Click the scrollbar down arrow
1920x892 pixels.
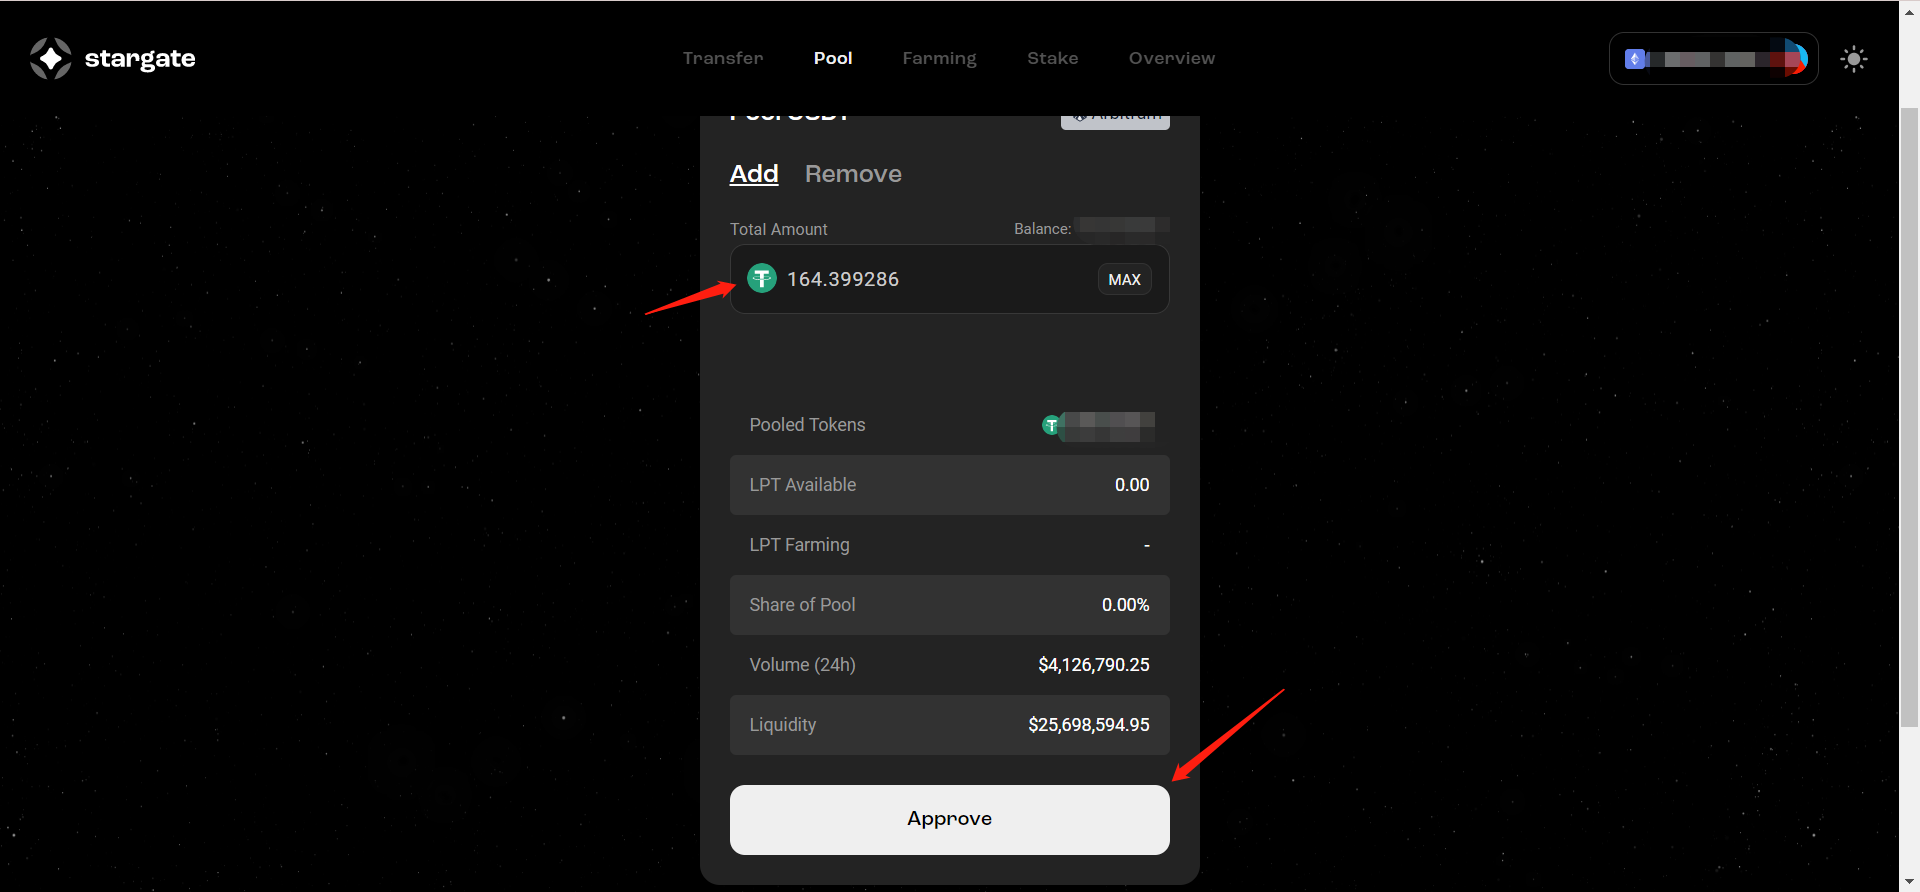point(1909,882)
